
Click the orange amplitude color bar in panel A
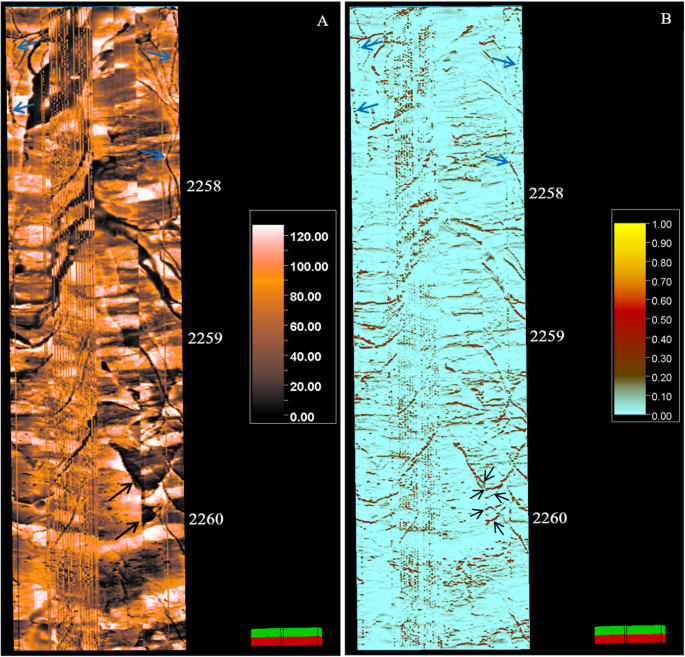point(268,319)
